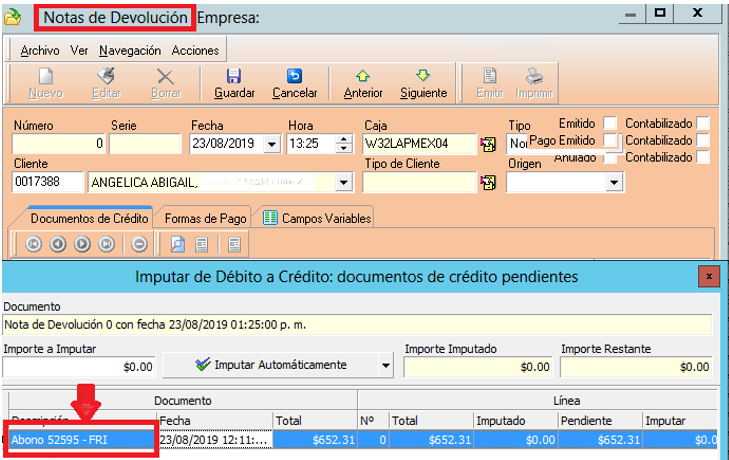Check the Pago Emitido checkbox
729x460 pixels.
610,141
